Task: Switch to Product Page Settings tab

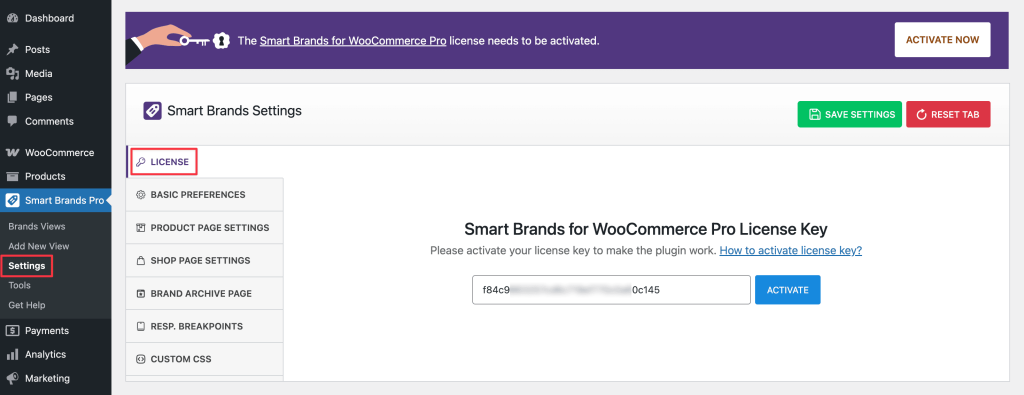Action: tap(204, 228)
